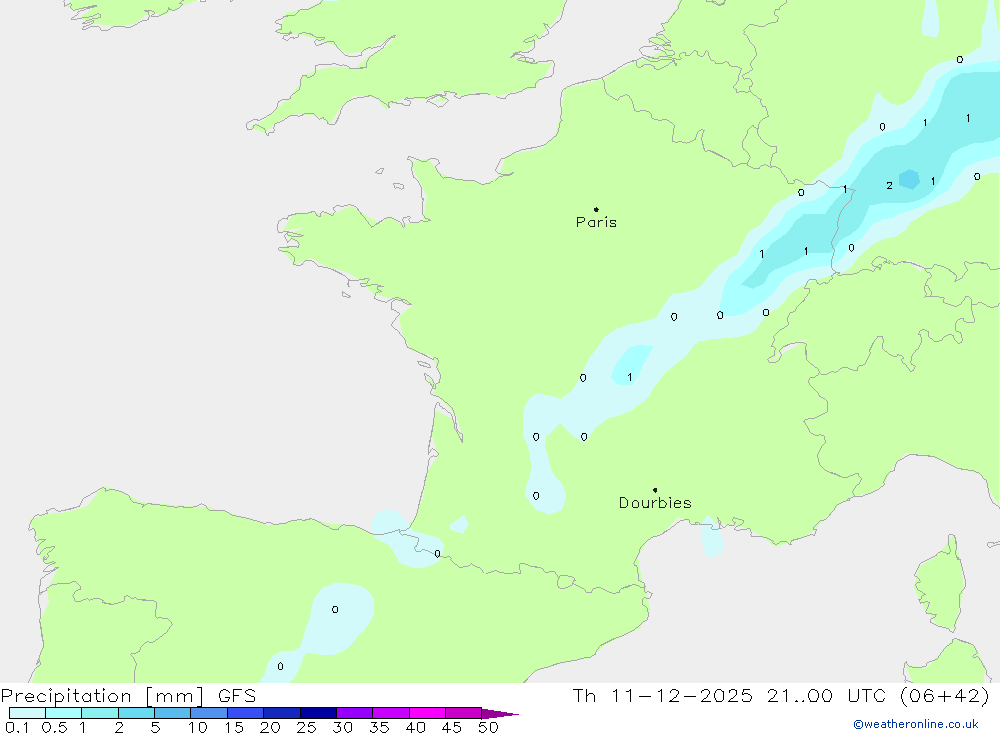Pick the 2–5 mm legend color swatch
Screen dimensions: 1000x733
click(x=136, y=713)
